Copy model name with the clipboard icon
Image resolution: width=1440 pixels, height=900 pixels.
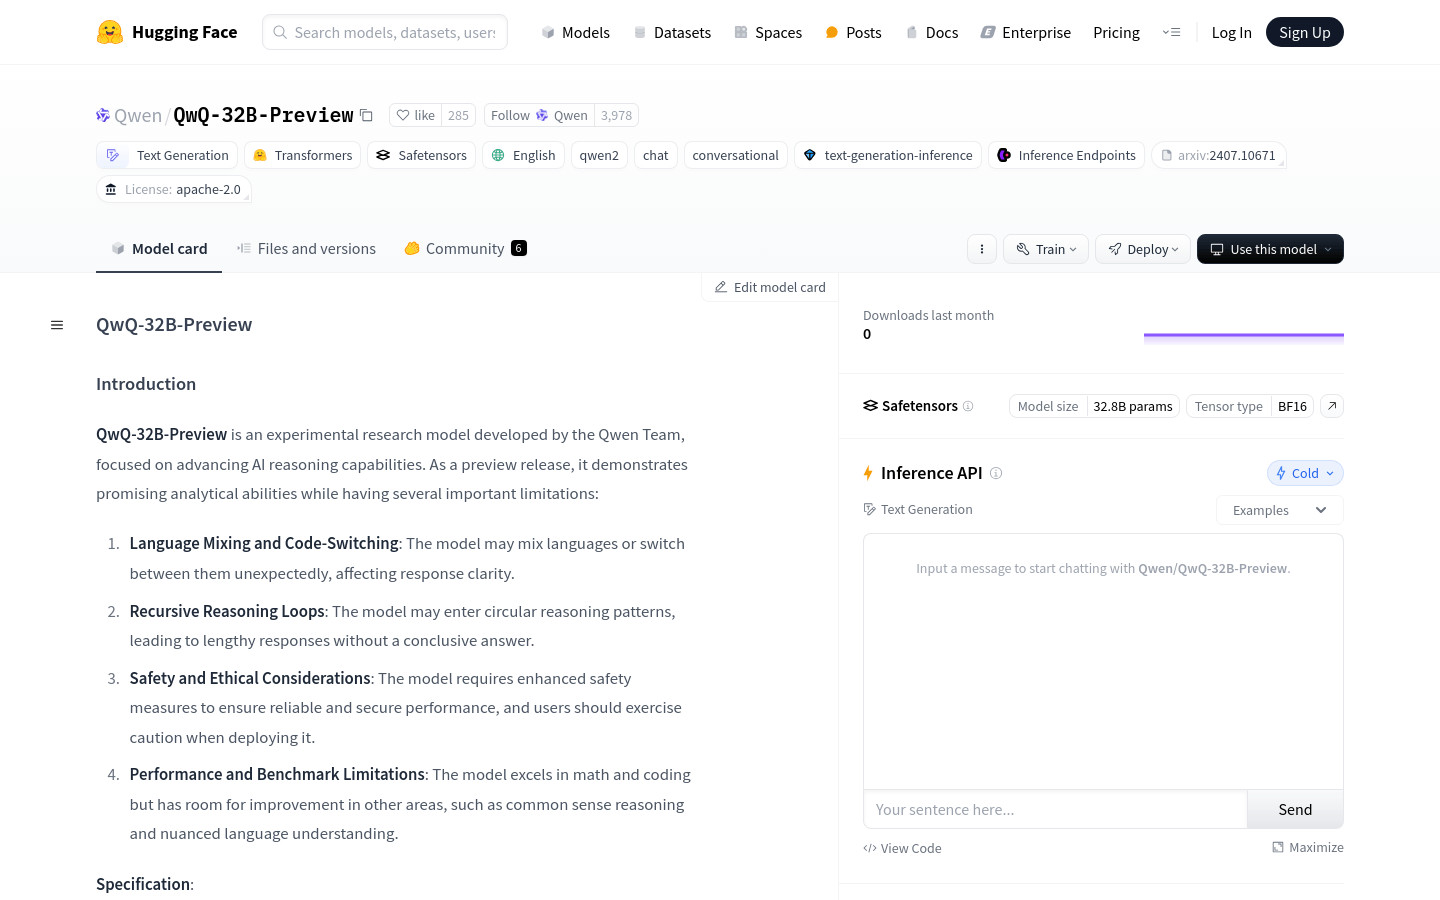(x=366, y=116)
